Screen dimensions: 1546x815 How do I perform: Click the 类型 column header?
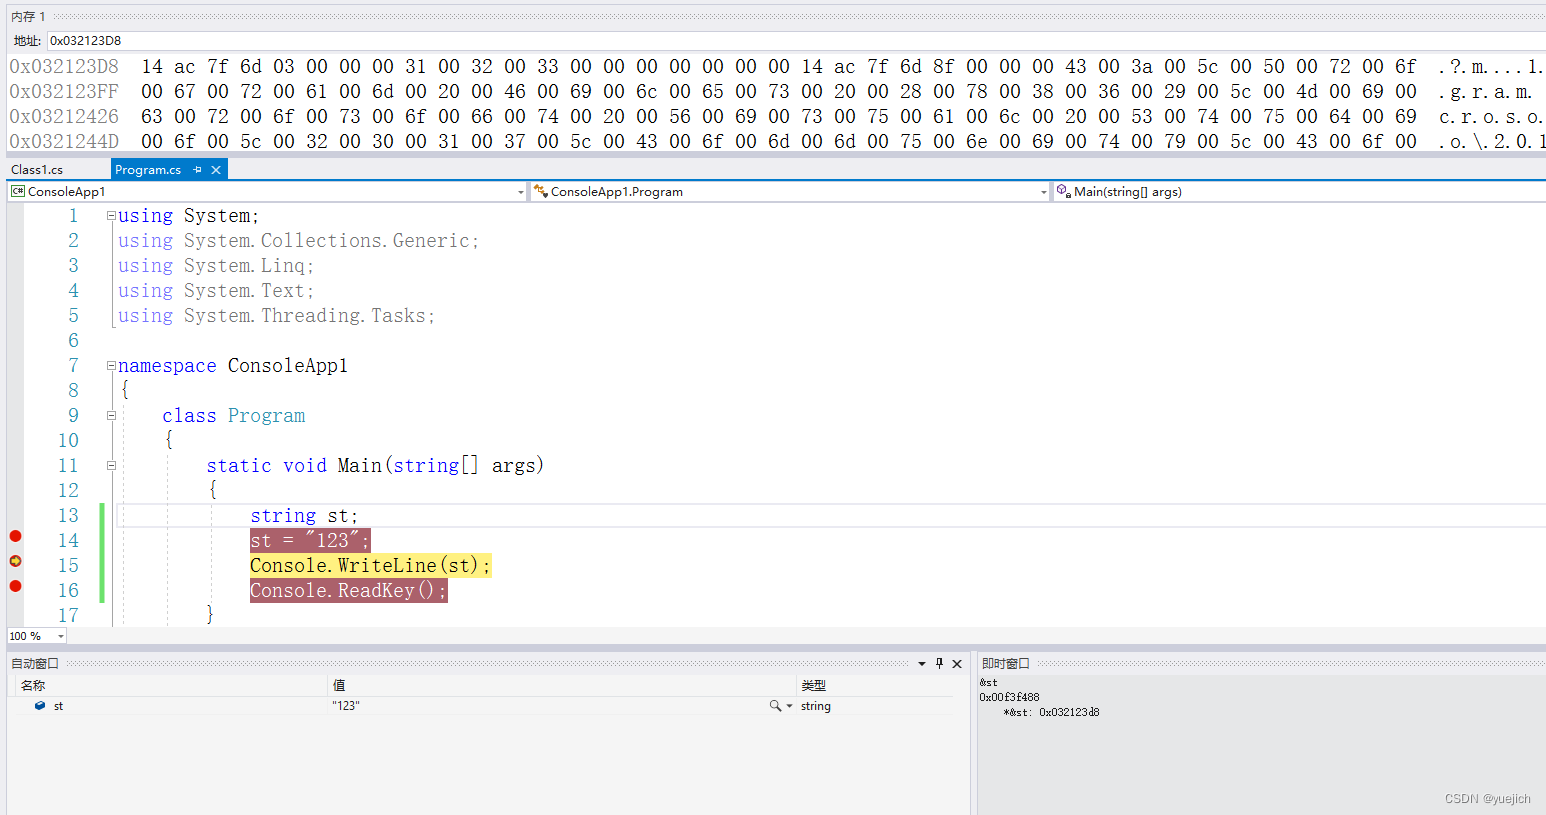(x=813, y=685)
